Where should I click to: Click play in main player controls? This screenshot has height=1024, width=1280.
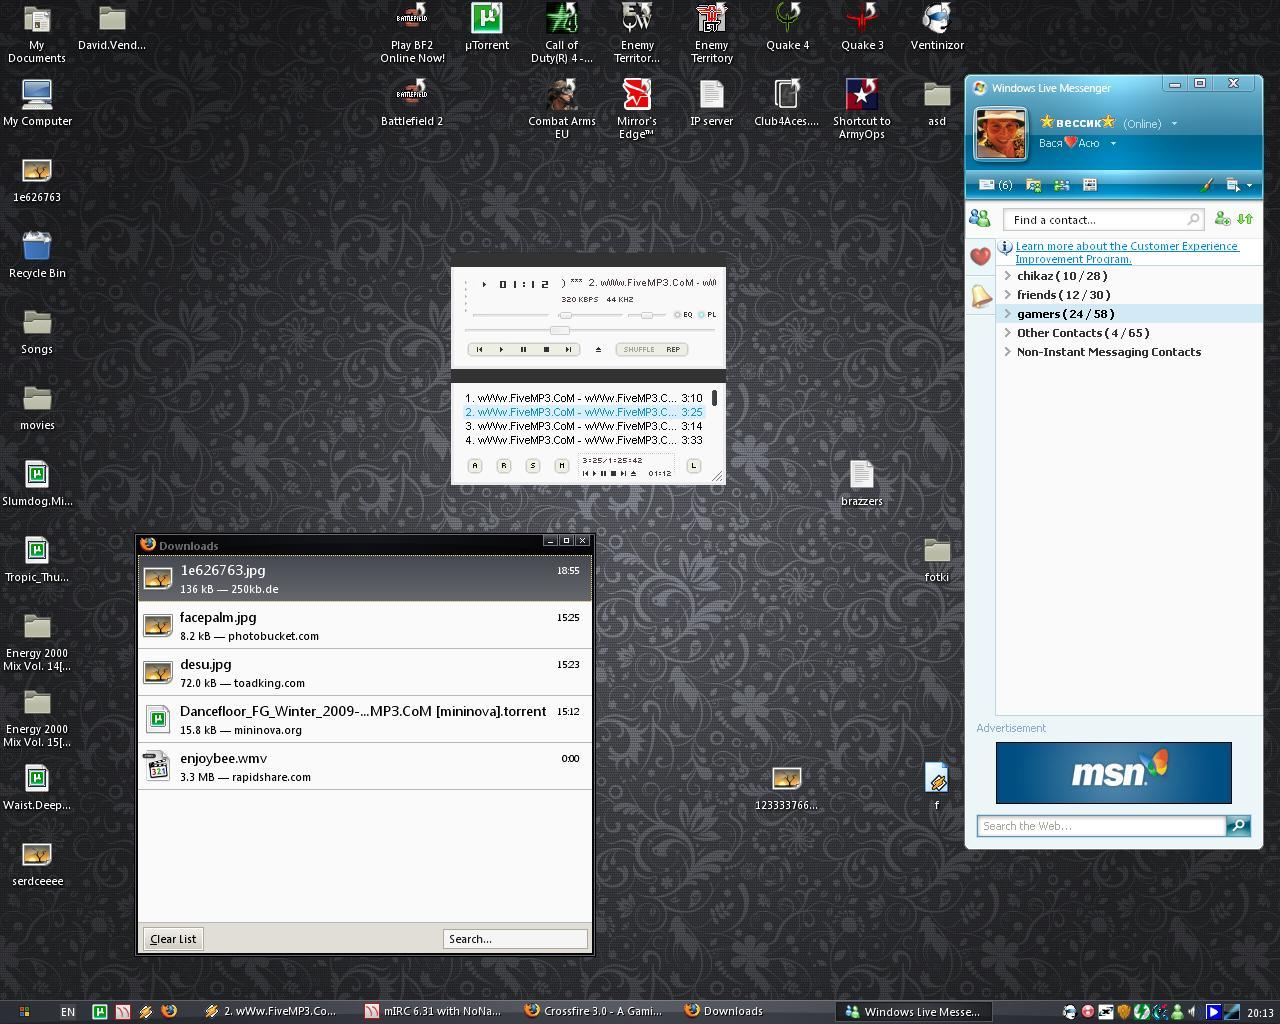[501, 349]
